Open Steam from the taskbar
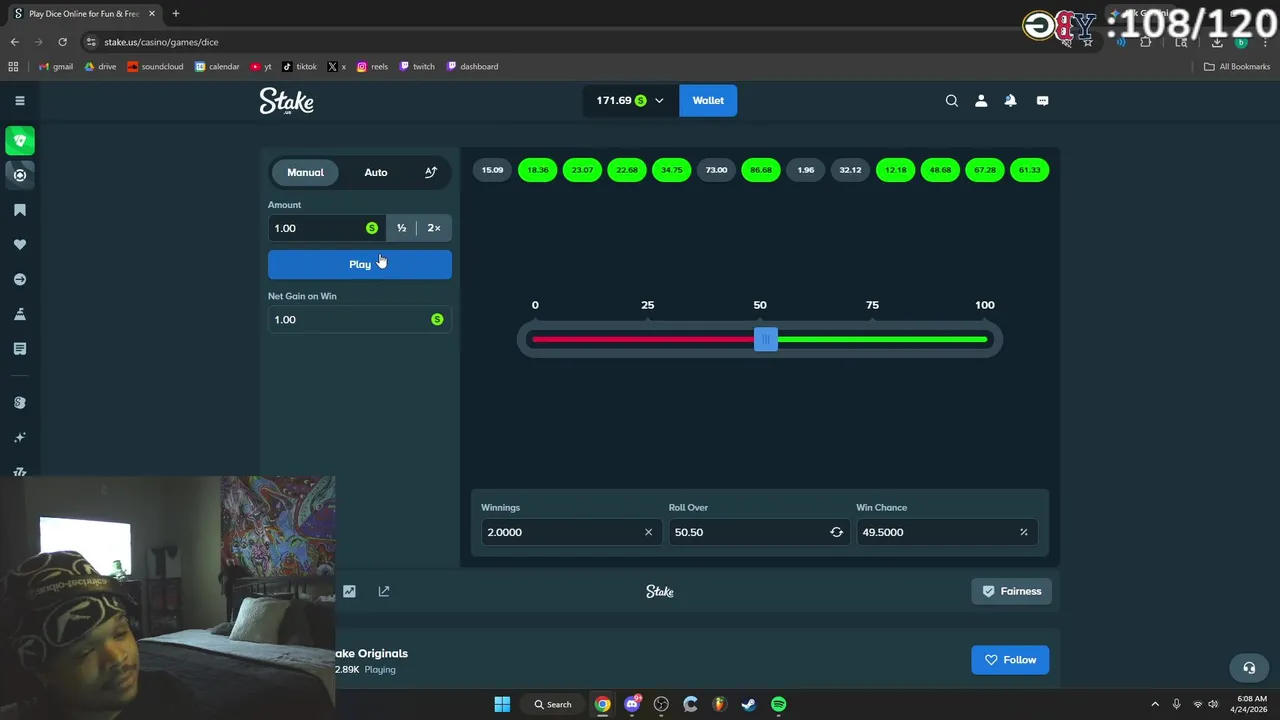Screen dimensions: 1280x720 [x=748, y=704]
